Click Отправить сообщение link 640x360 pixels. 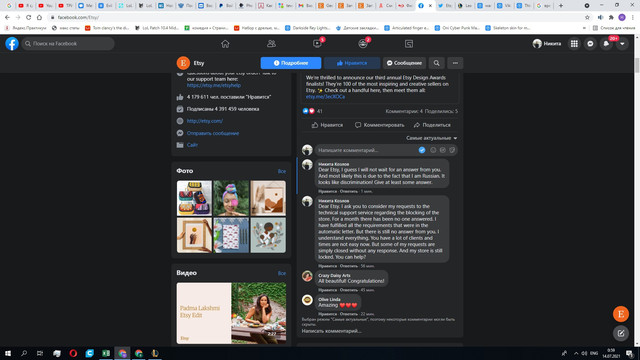click(x=213, y=133)
